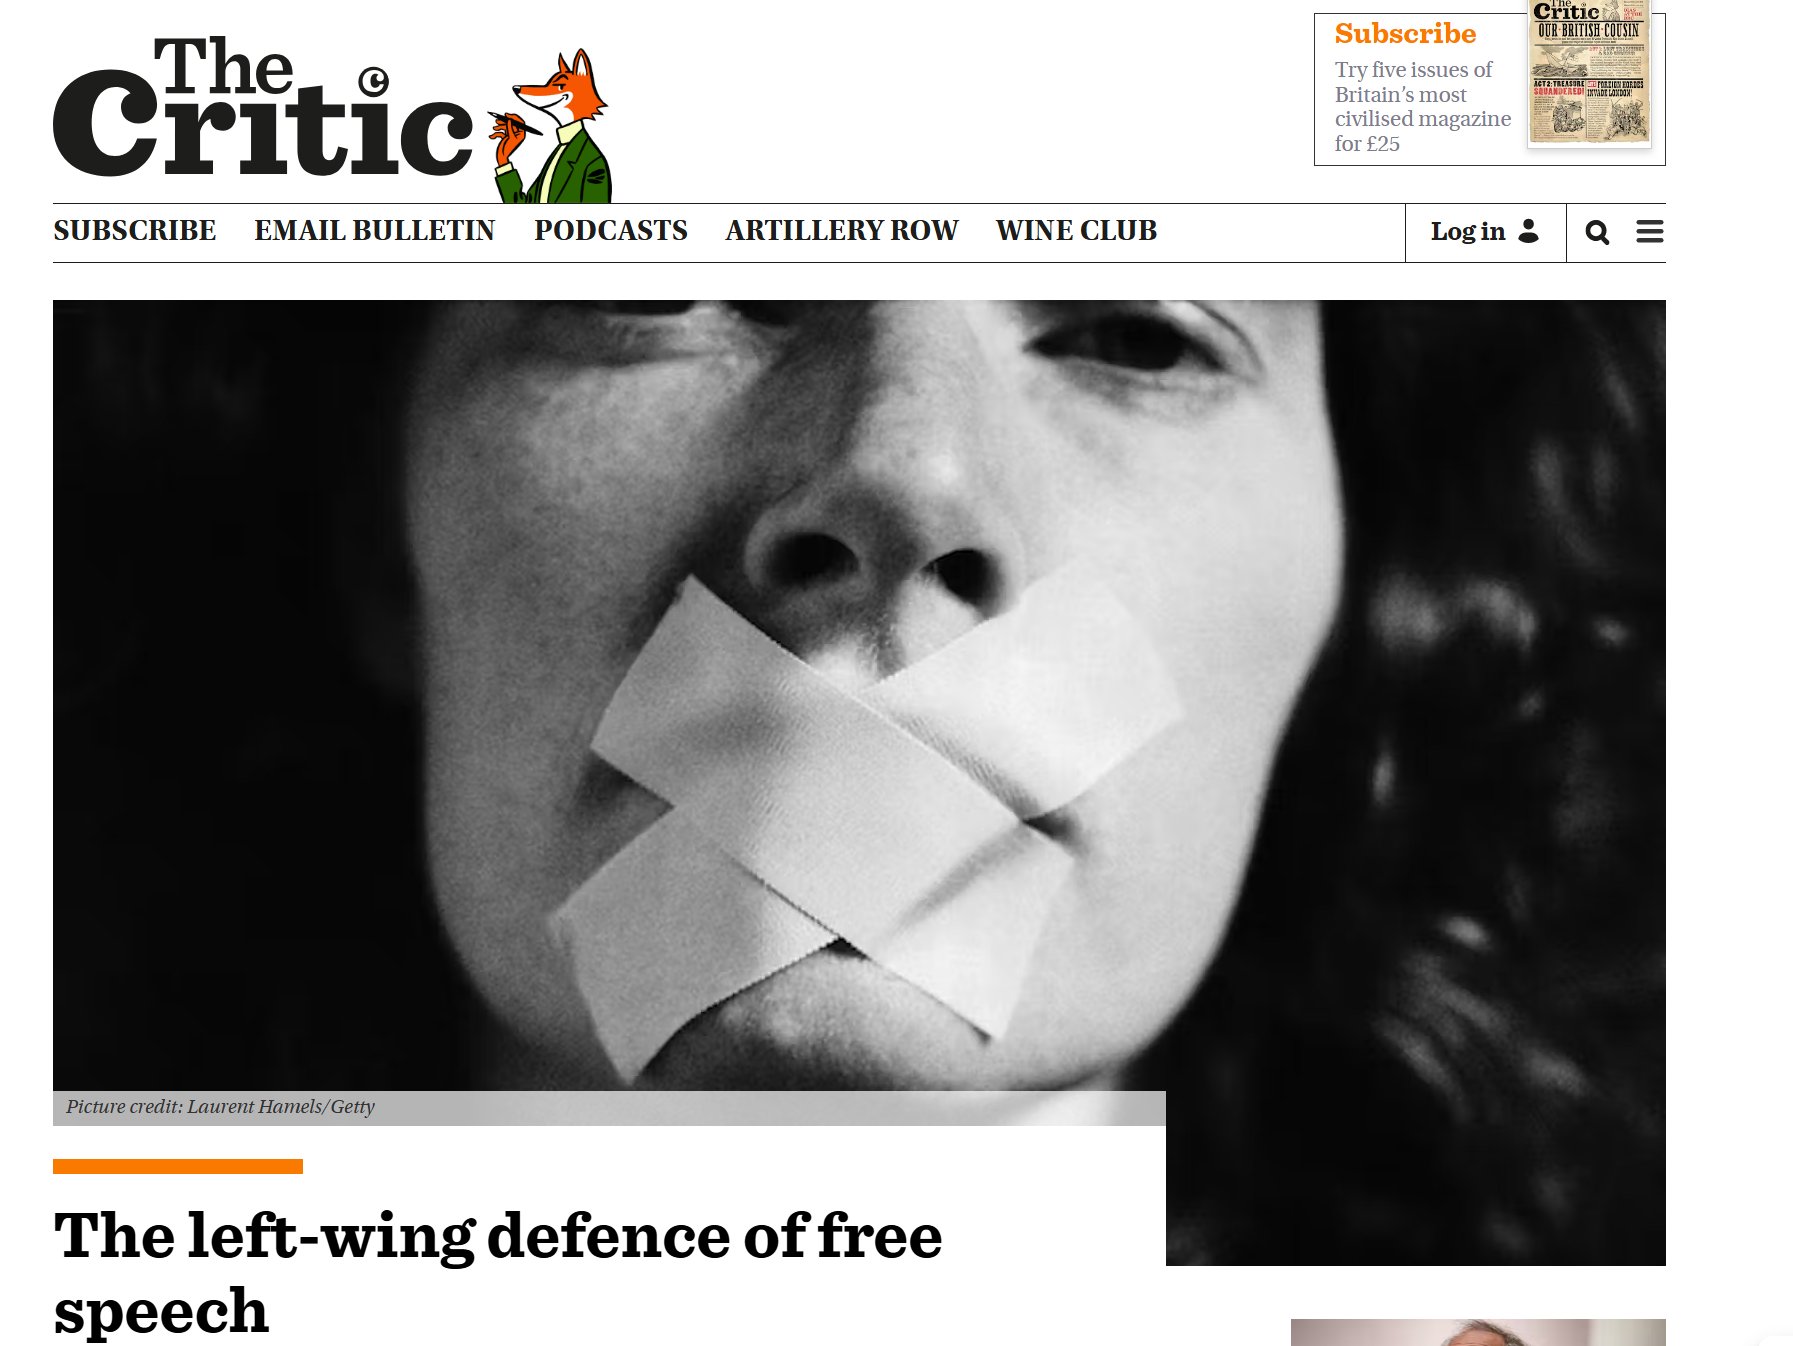Open the partially visible author photo thumbnail

pos(1478,1332)
